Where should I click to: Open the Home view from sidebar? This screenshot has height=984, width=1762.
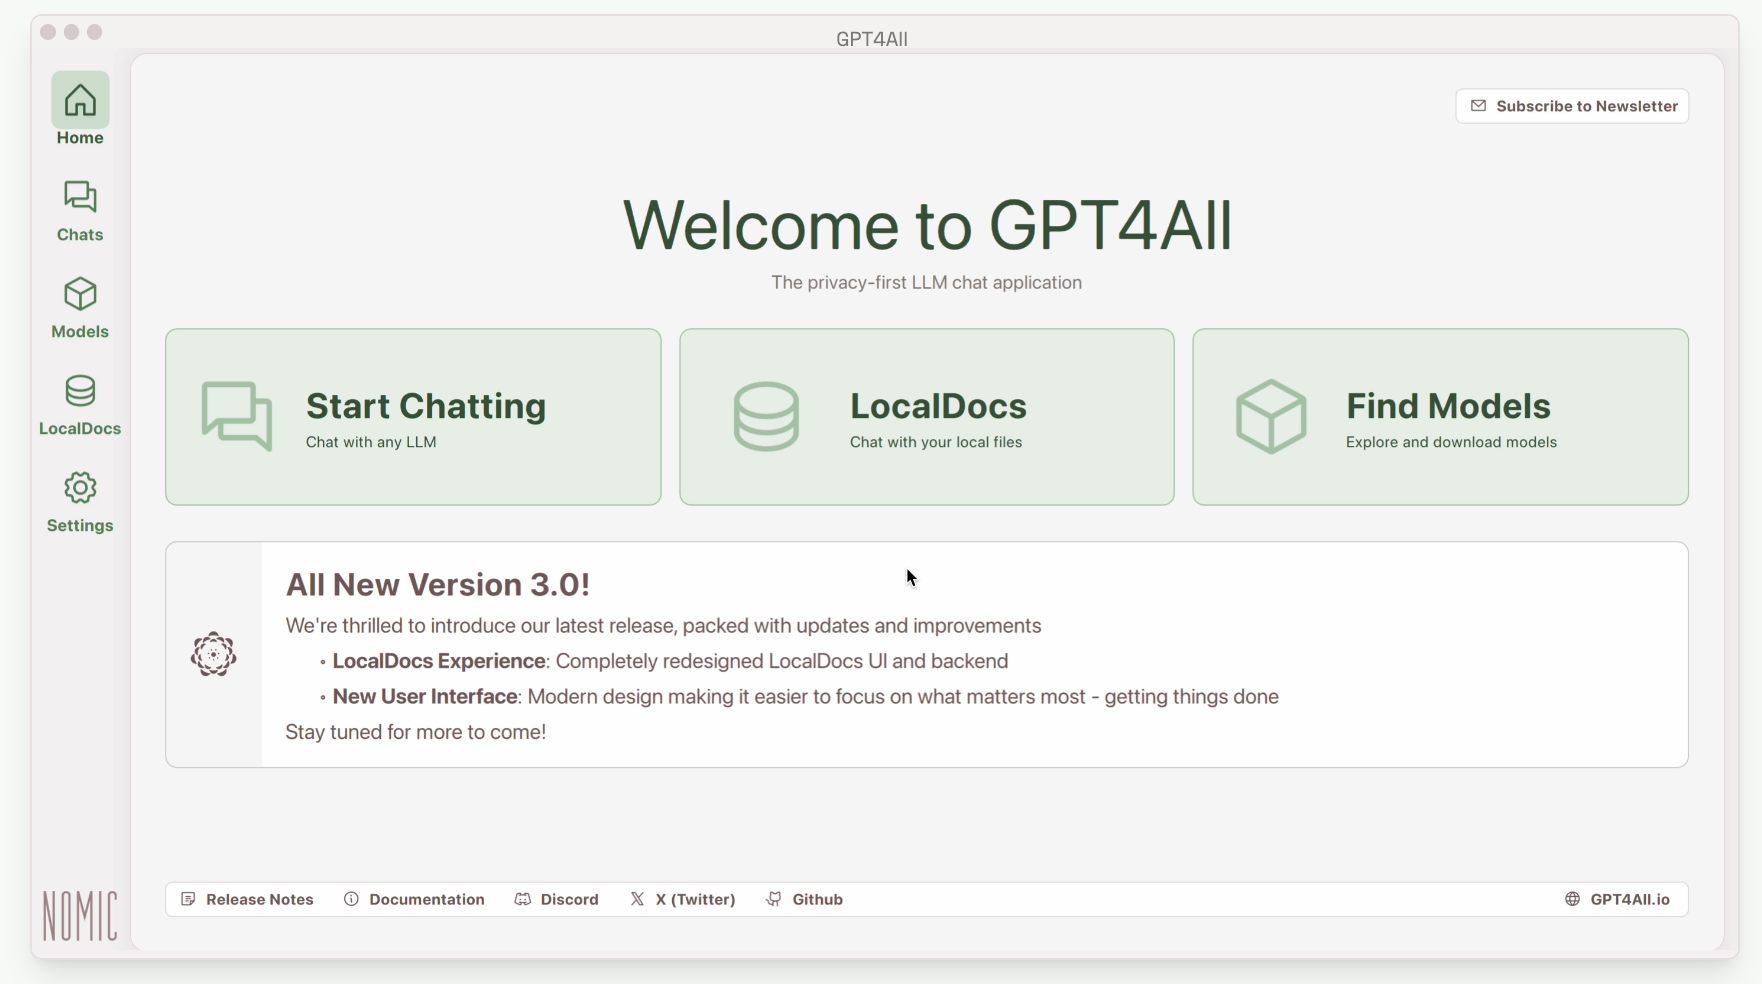(80, 110)
